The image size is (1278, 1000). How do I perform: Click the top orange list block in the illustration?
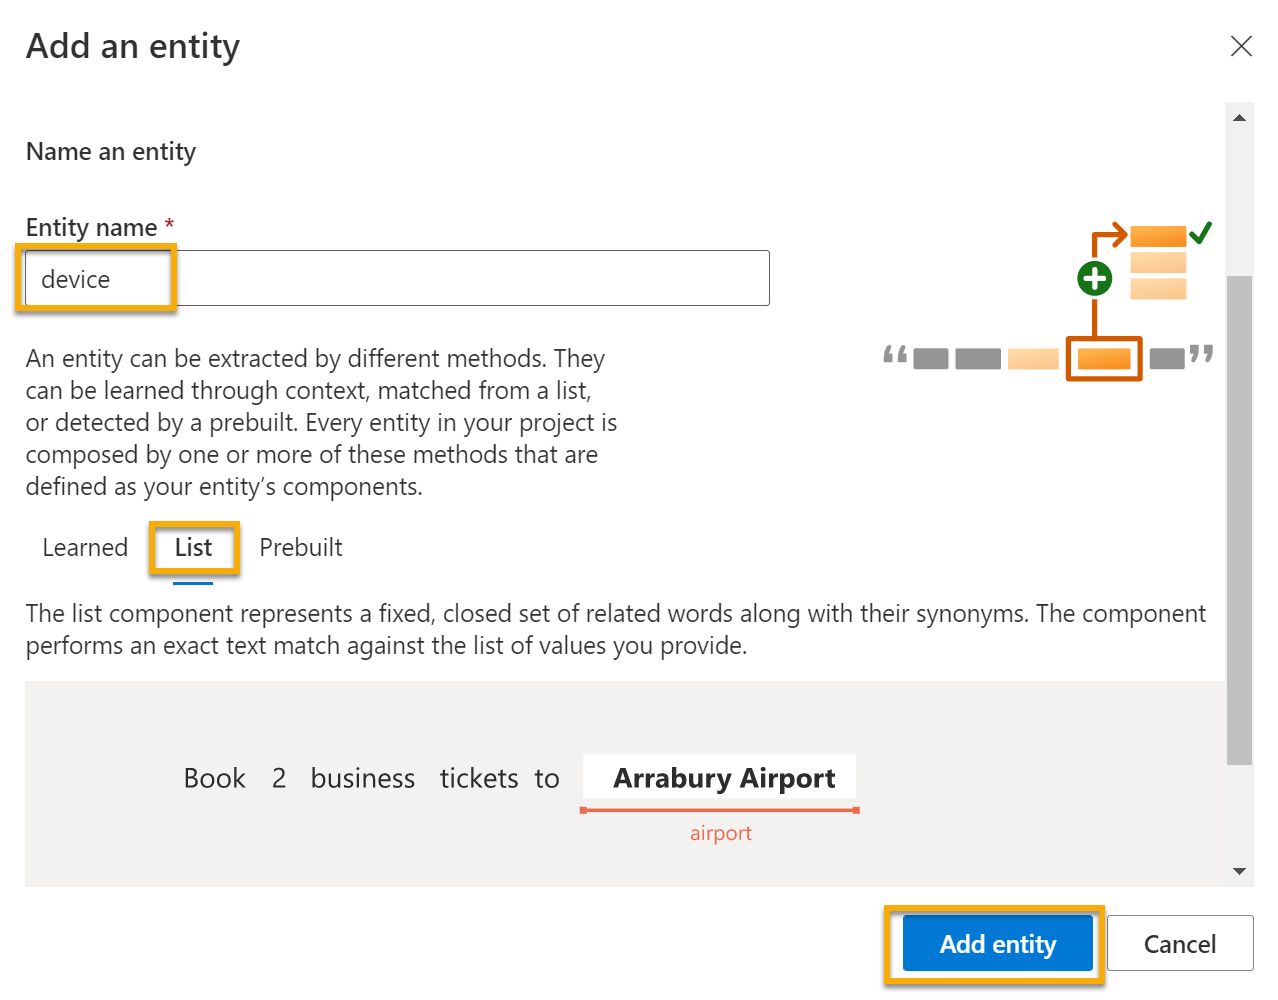(x=1158, y=236)
